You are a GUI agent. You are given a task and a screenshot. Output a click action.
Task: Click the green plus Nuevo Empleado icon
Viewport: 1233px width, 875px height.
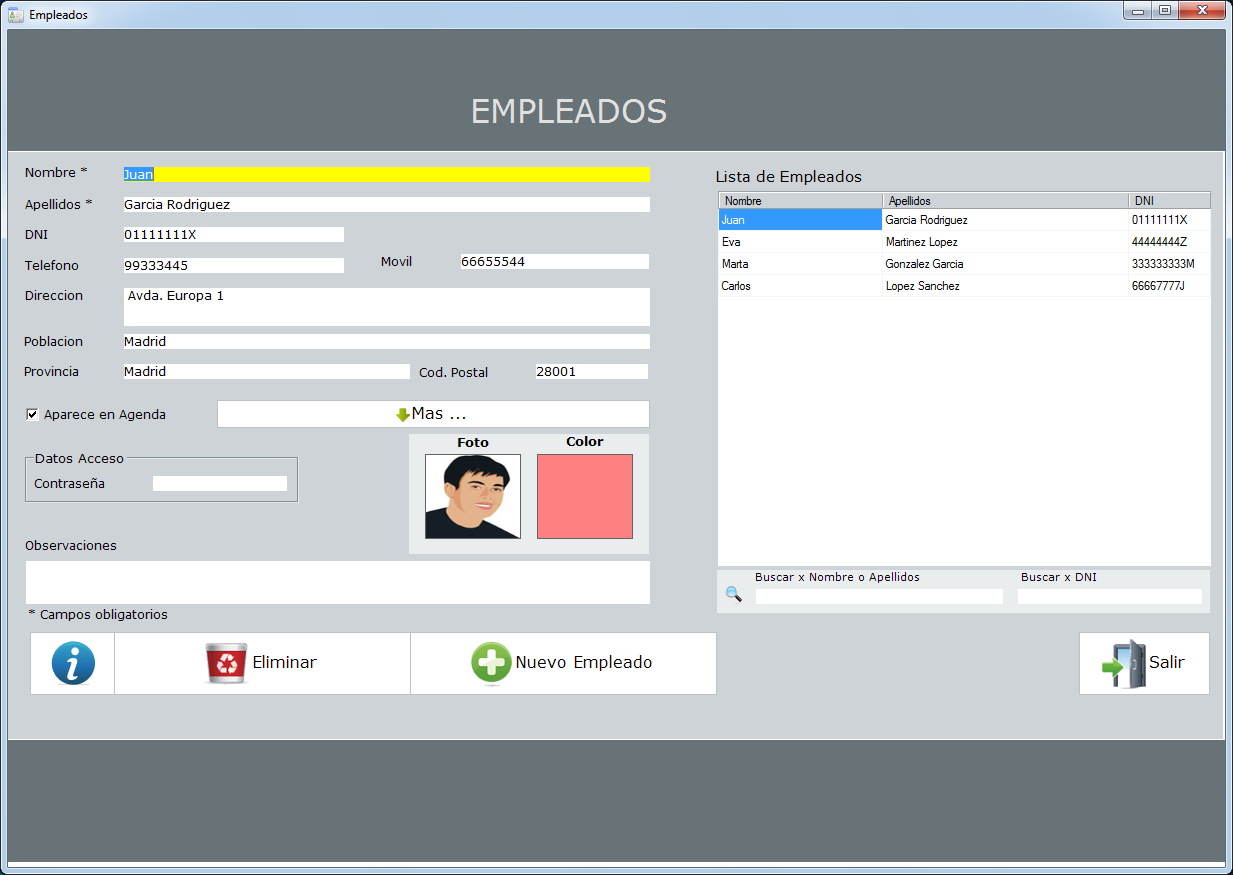[491, 663]
